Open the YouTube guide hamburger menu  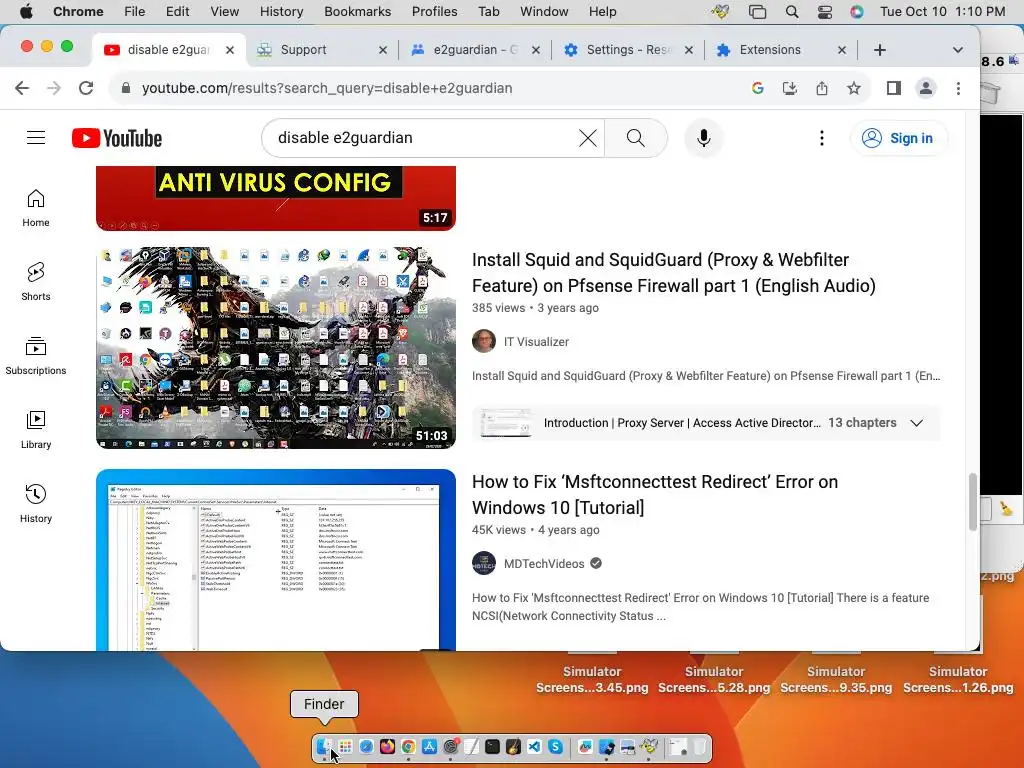pos(36,138)
